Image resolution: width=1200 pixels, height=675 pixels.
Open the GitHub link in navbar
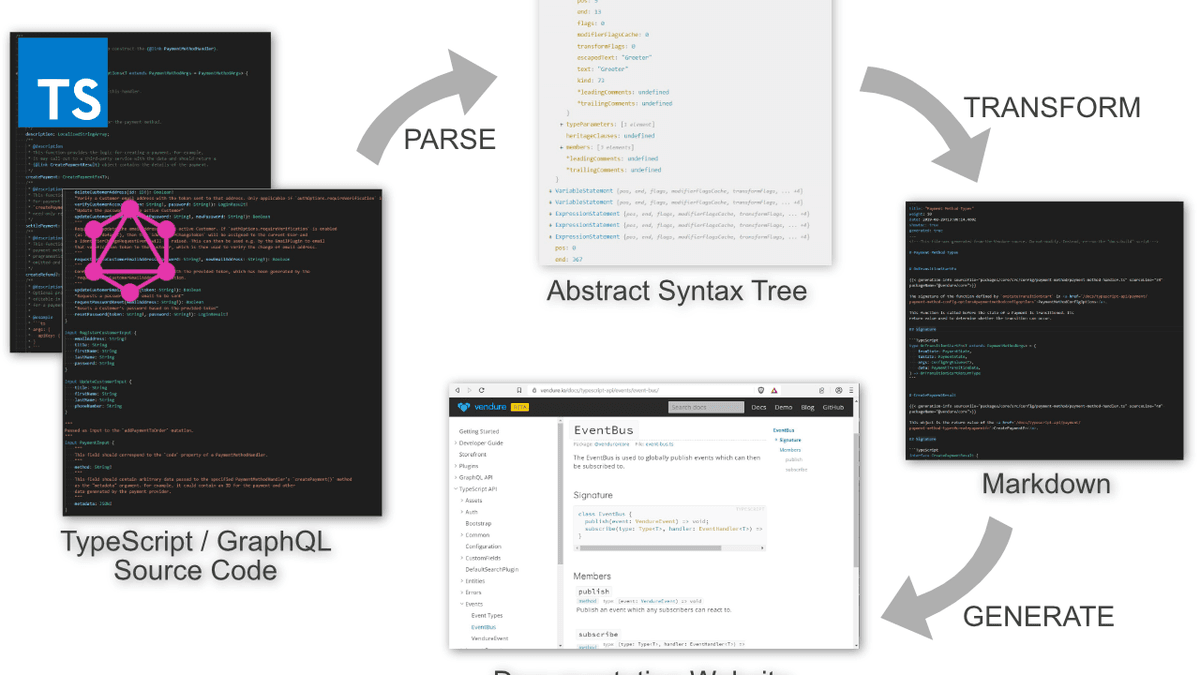(x=832, y=407)
